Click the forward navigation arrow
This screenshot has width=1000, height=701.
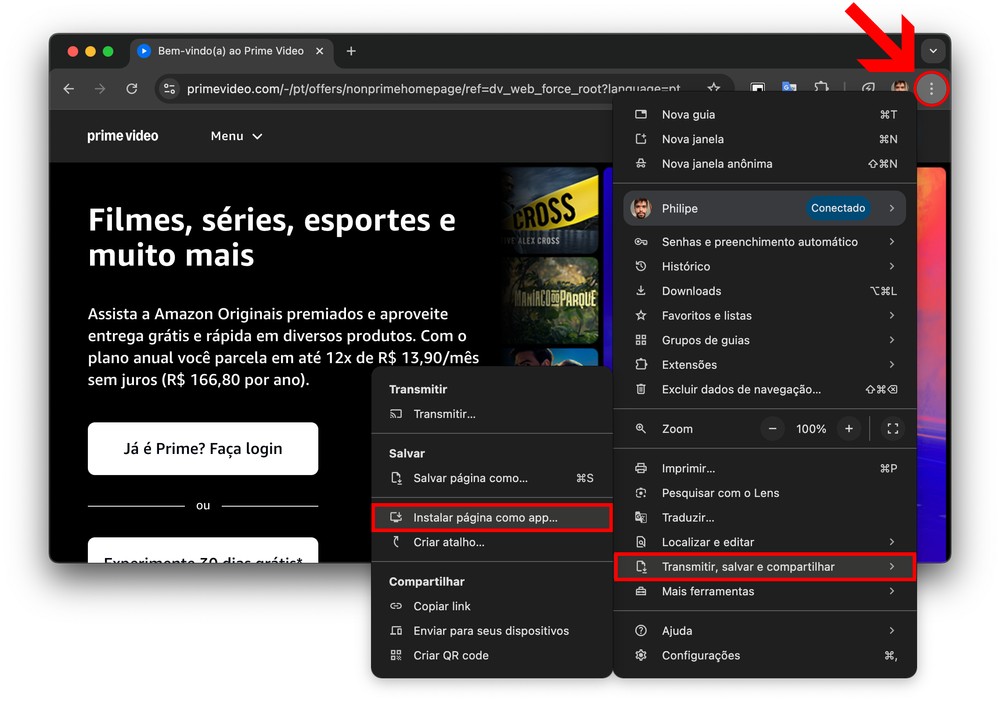click(x=100, y=89)
